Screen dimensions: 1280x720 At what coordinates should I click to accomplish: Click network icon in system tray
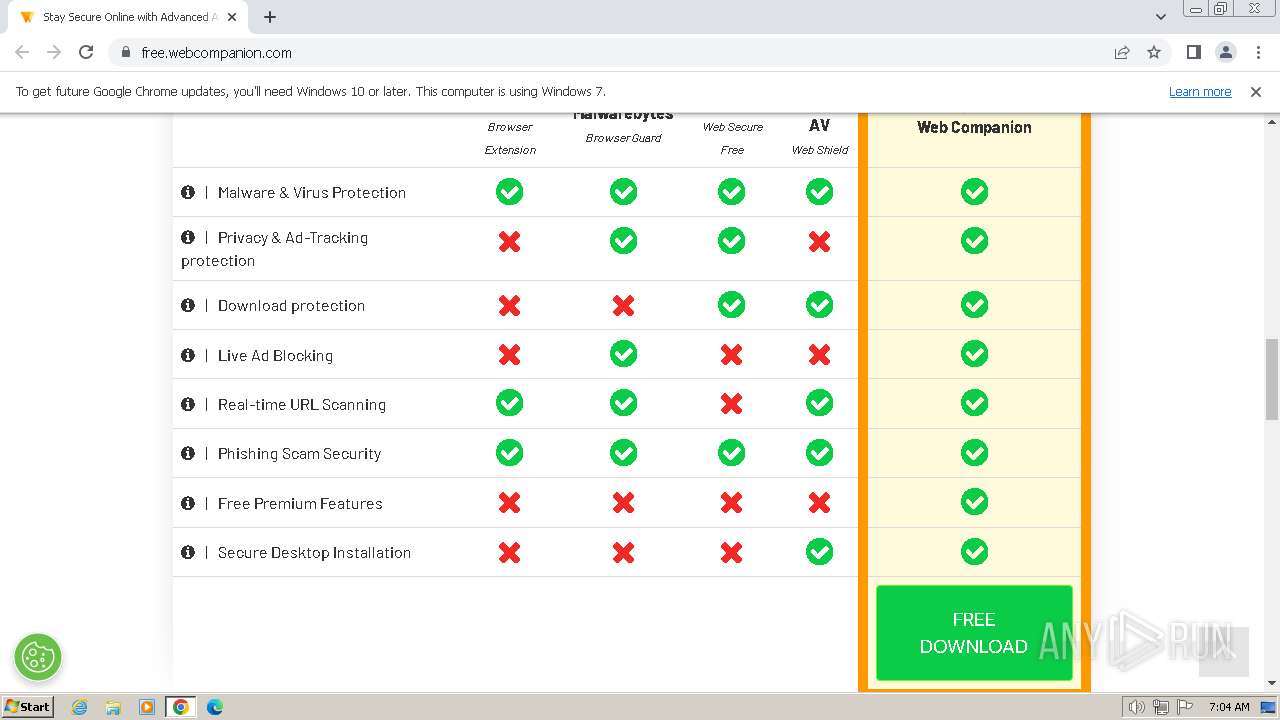[1160, 707]
